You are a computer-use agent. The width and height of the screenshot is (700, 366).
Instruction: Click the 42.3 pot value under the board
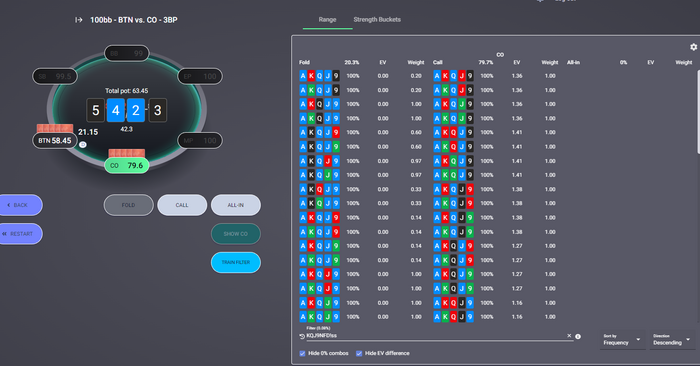click(126, 129)
